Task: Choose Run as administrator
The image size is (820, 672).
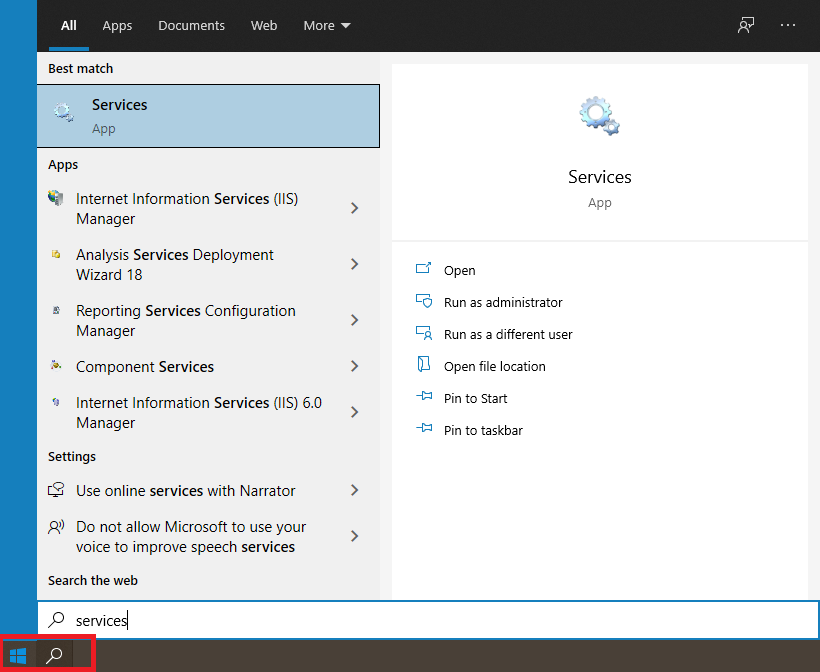Action: [x=503, y=302]
